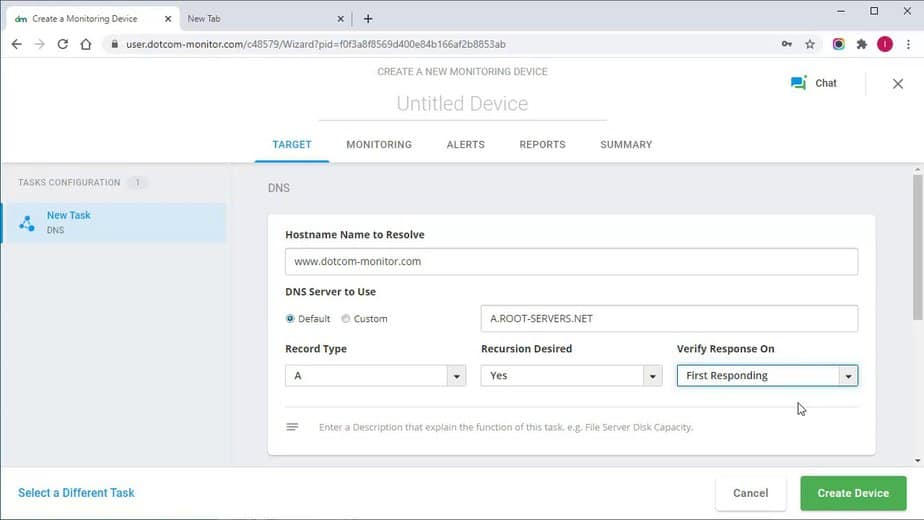Click the saved password key icon
The height and width of the screenshot is (520, 924).
pos(787,44)
